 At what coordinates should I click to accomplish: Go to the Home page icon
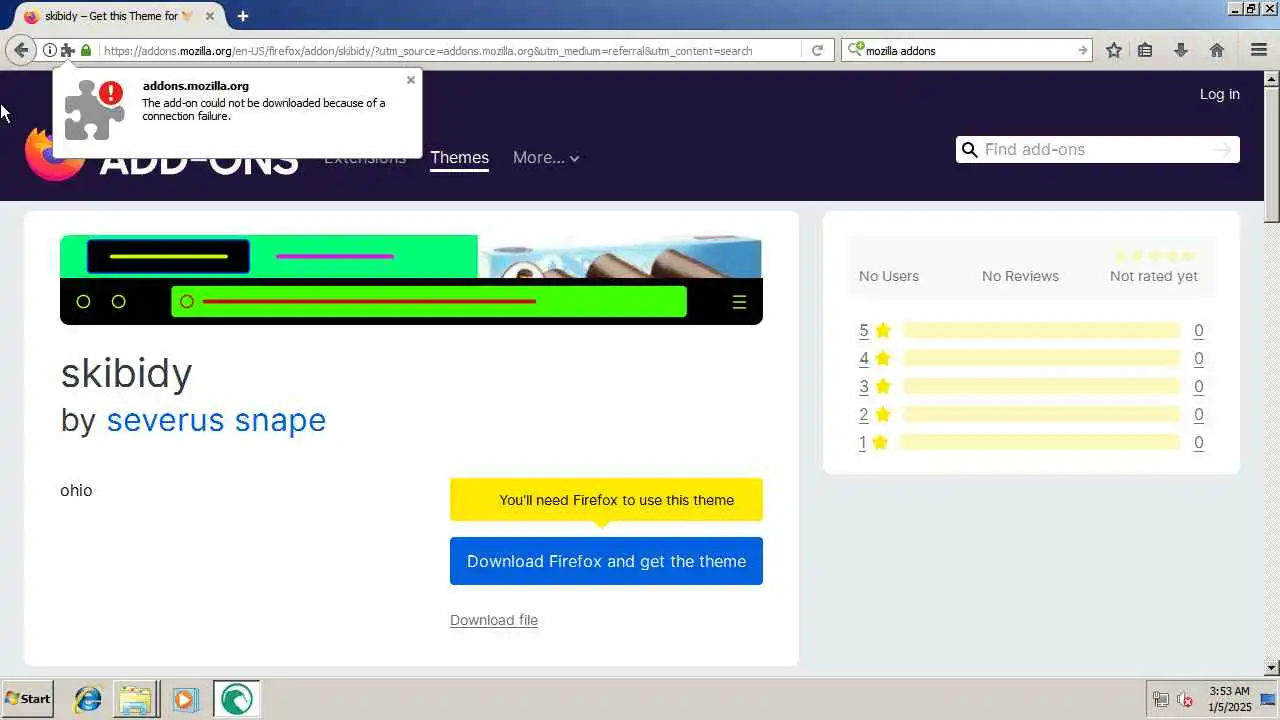1217,50
